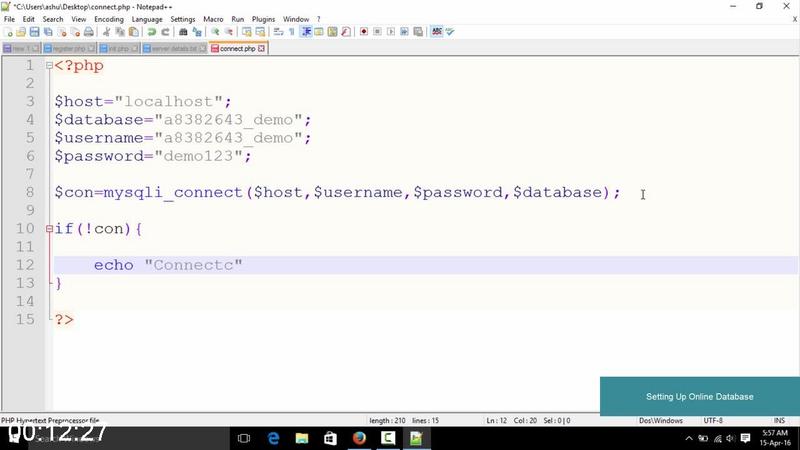Open a file using the folder toolbar icon

point(21,32)
